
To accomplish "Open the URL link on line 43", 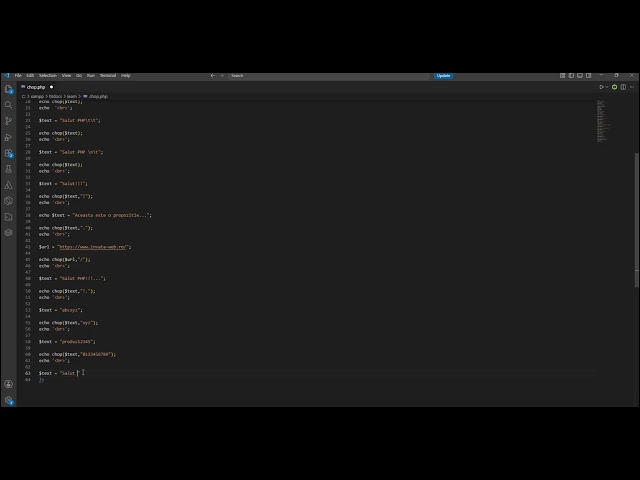I will click(x=93, y=247).
